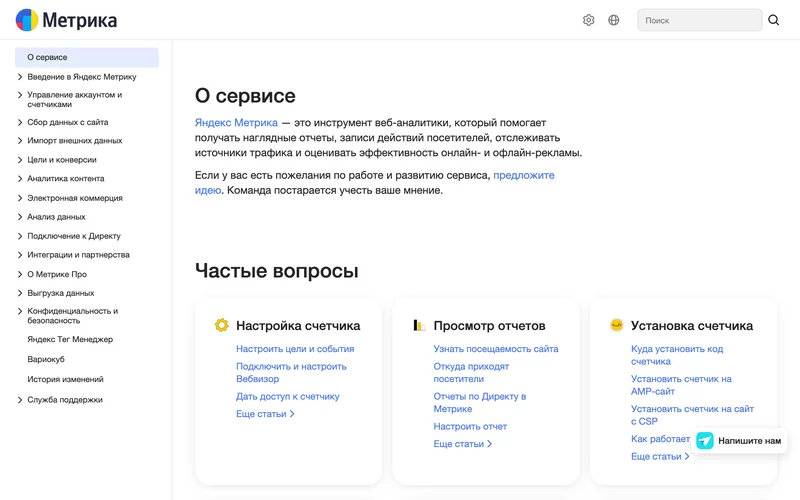Open Вариокуб sidebar item
This screenshot has height=500, width=800.
46,359
